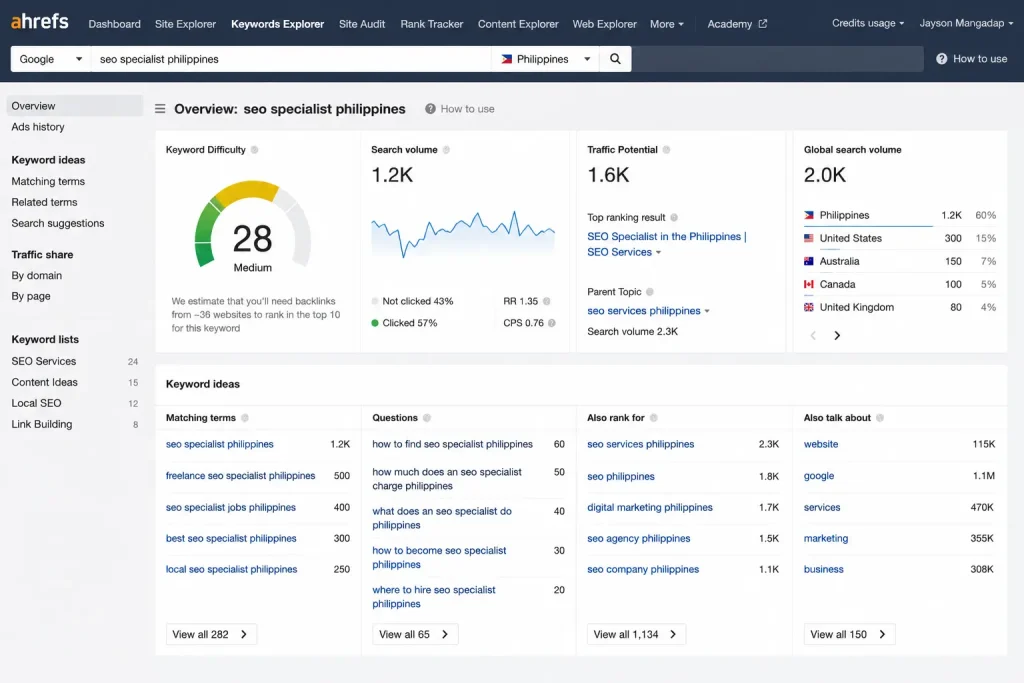Click the search volume trend chart

[x=463, y=234]
